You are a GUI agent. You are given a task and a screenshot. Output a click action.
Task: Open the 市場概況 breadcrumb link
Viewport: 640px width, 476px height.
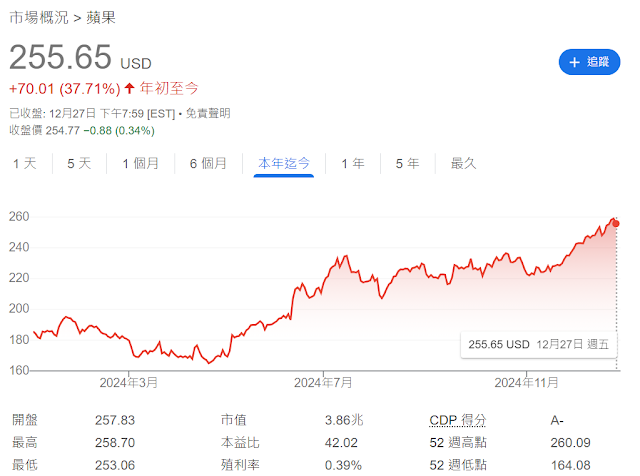[39, 18]
